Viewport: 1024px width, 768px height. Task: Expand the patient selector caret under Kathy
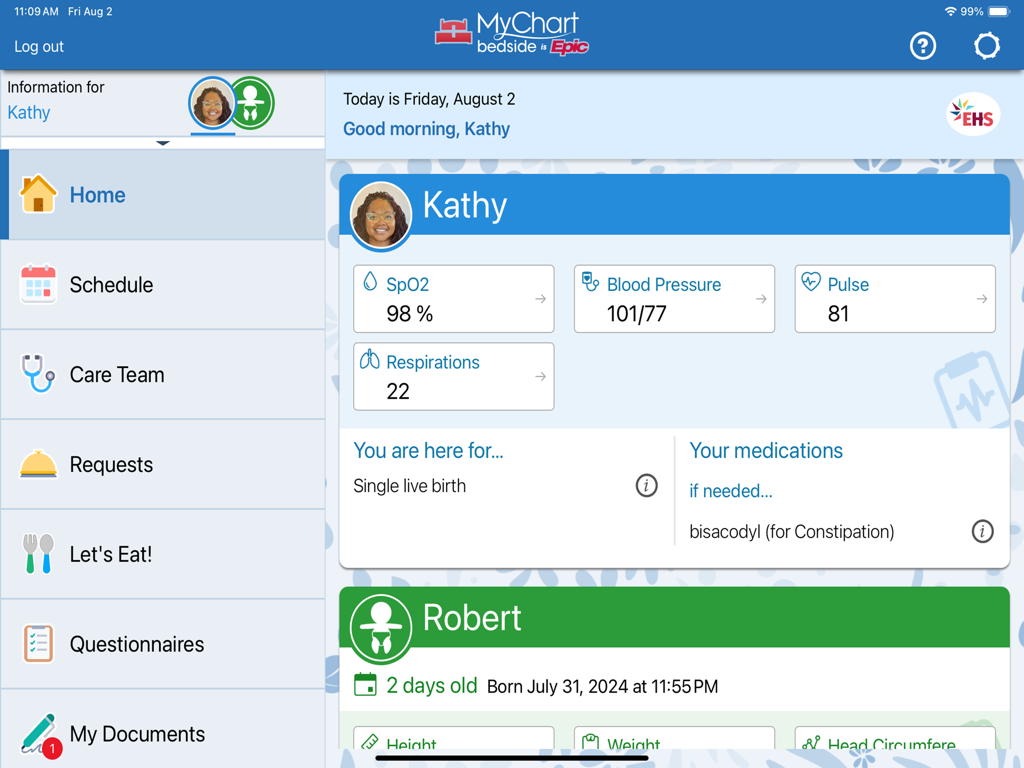[163, 143]
